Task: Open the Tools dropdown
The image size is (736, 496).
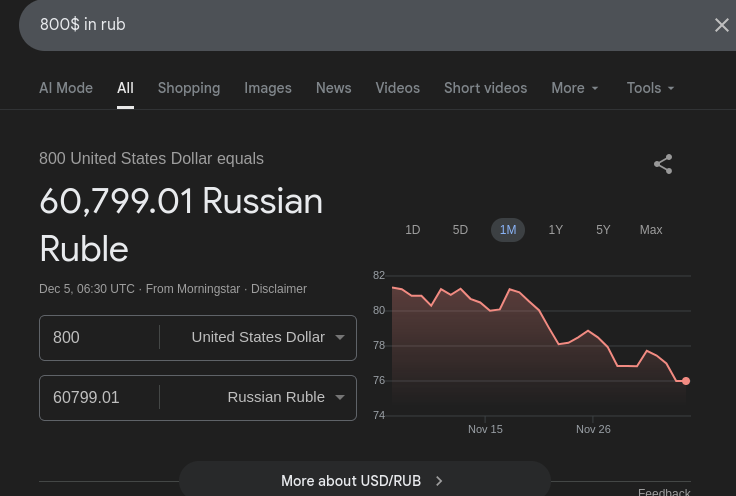Action: tap(650, 88)
